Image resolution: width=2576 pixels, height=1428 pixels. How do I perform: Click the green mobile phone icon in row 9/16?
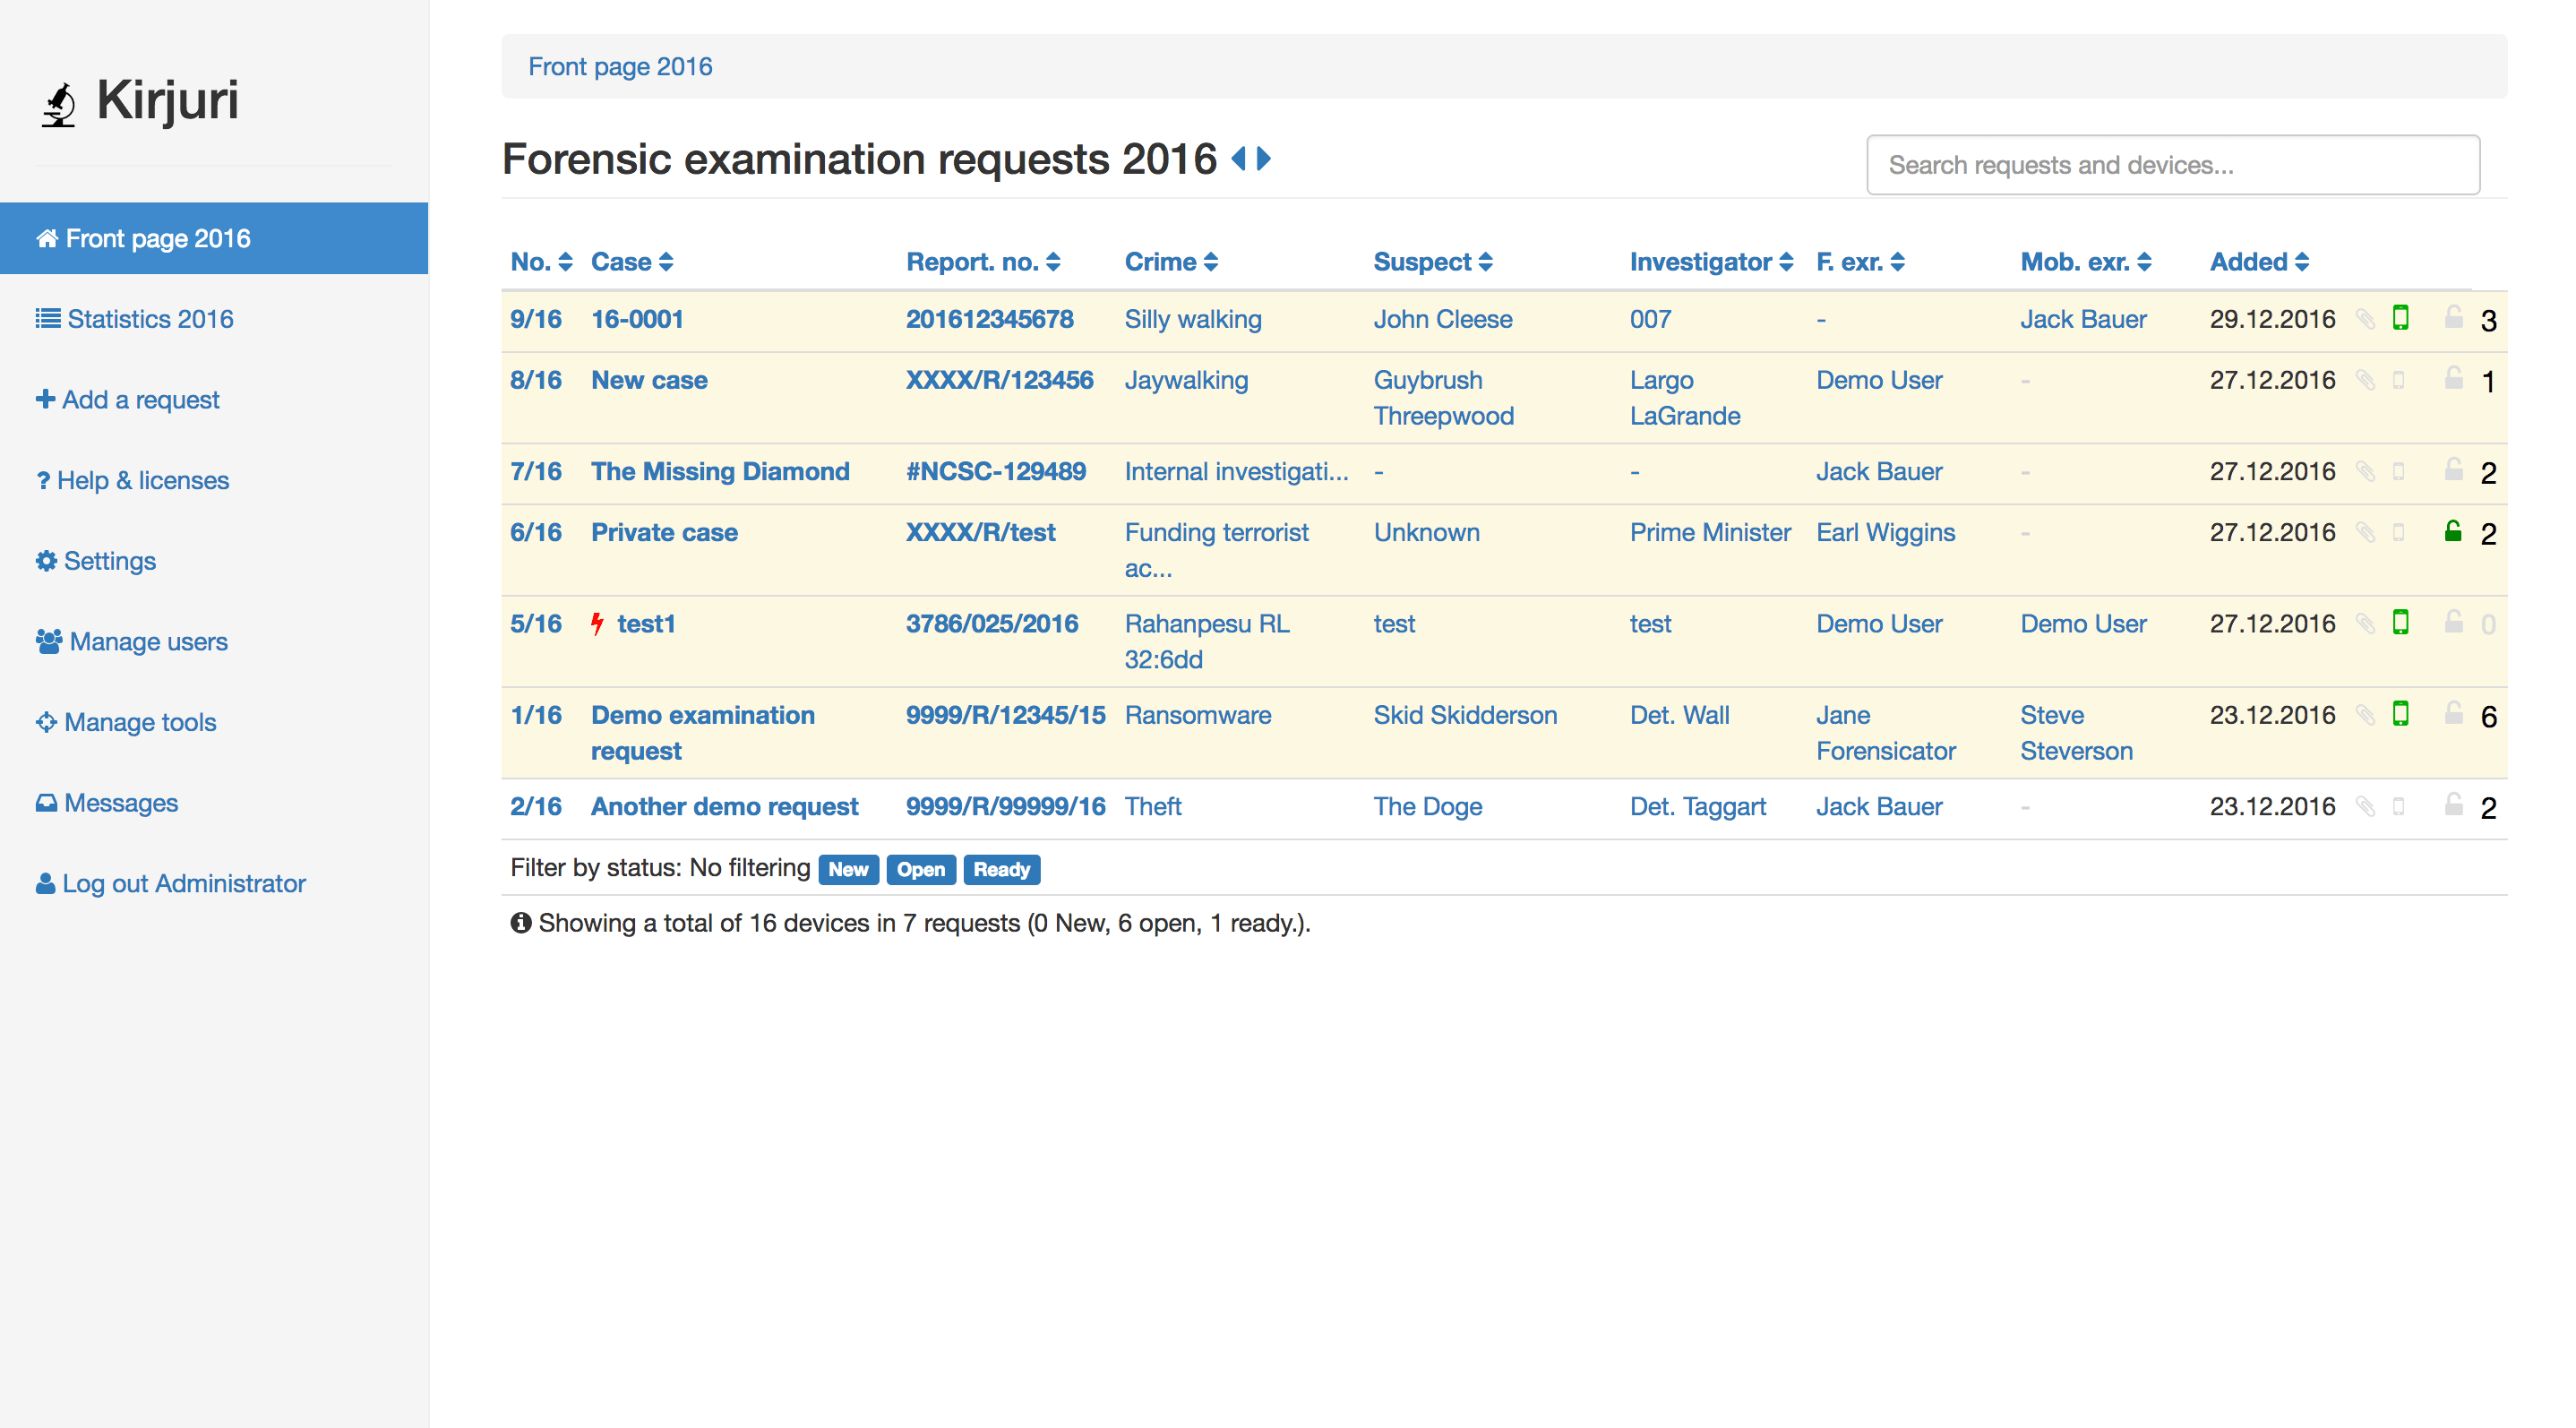pyautogui.click(x=2400, y=318)
